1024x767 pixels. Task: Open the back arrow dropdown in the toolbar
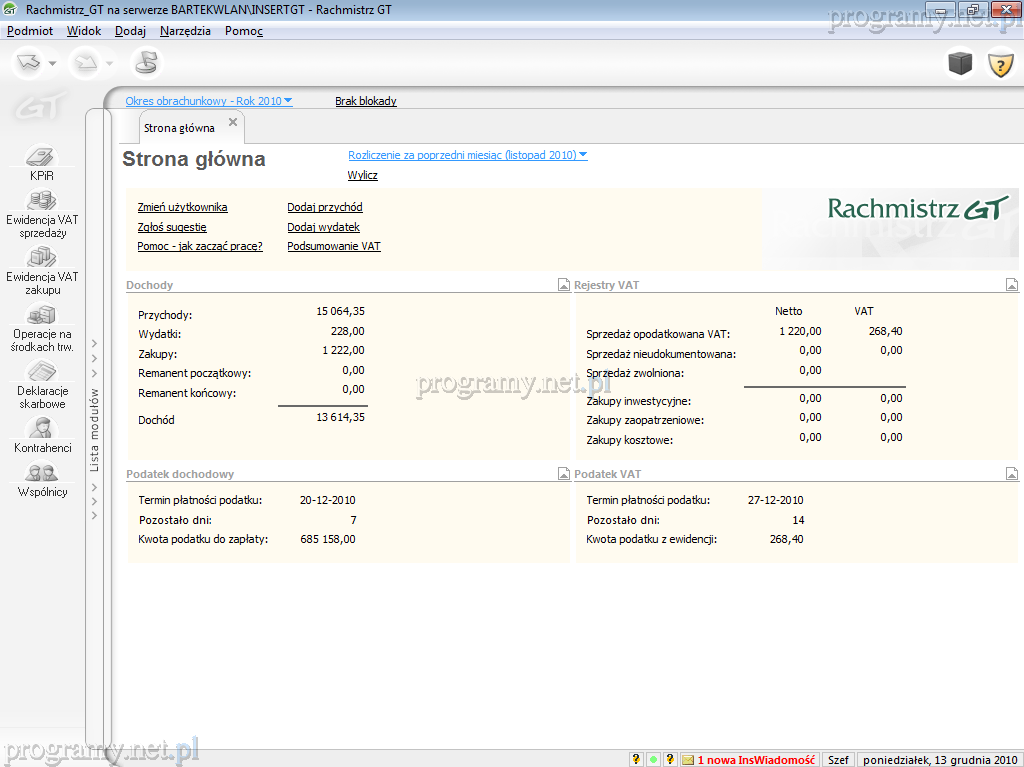click(53, 64)
